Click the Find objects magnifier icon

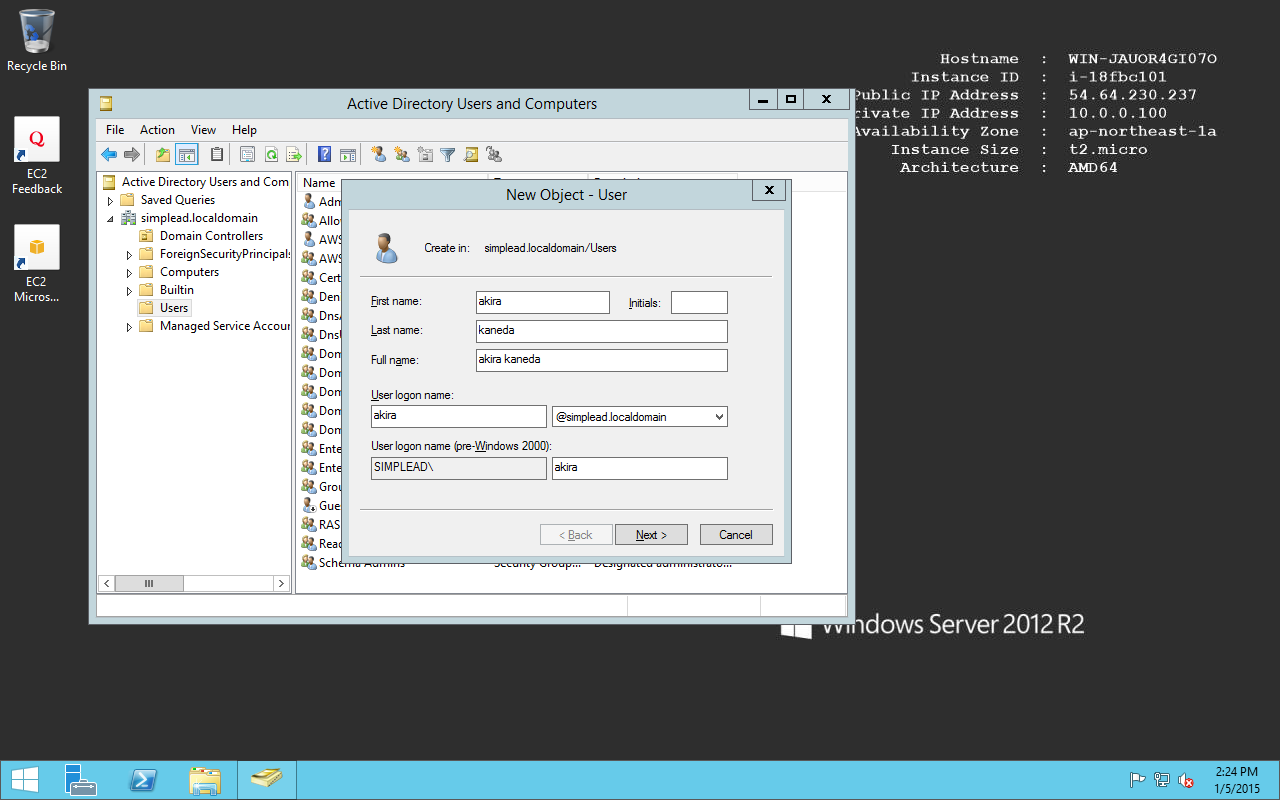[x=471, y=154]
